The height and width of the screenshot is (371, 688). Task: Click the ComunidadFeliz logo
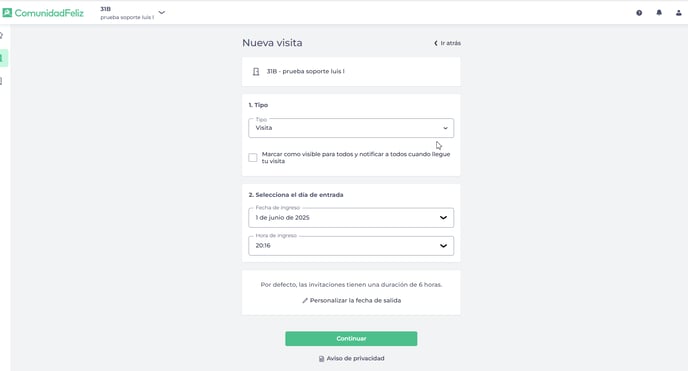tap(43, 13)
